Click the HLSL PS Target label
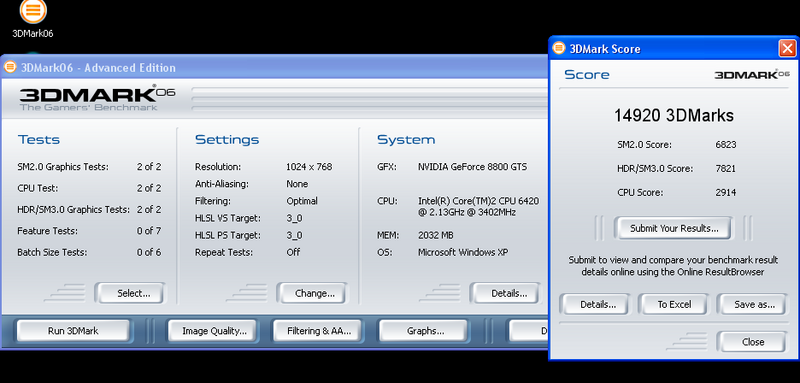Screen dimensions: 800x383 pyautogui.click(x=228, y=235)
